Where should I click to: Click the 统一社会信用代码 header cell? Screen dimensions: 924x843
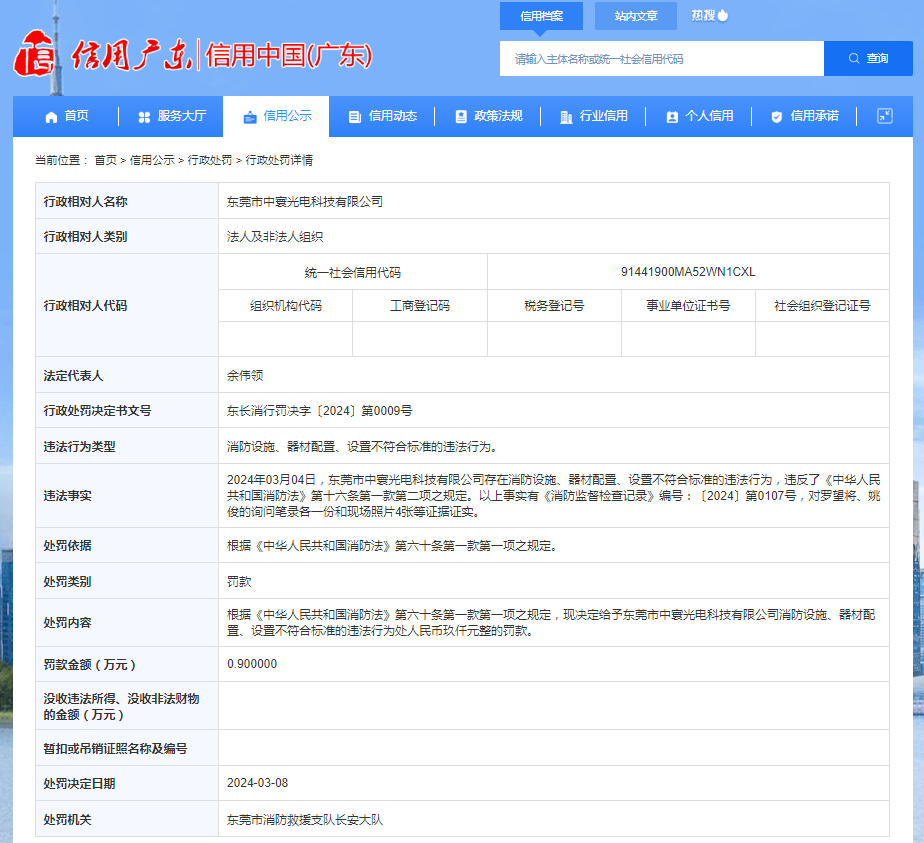[x=352, y=272]
